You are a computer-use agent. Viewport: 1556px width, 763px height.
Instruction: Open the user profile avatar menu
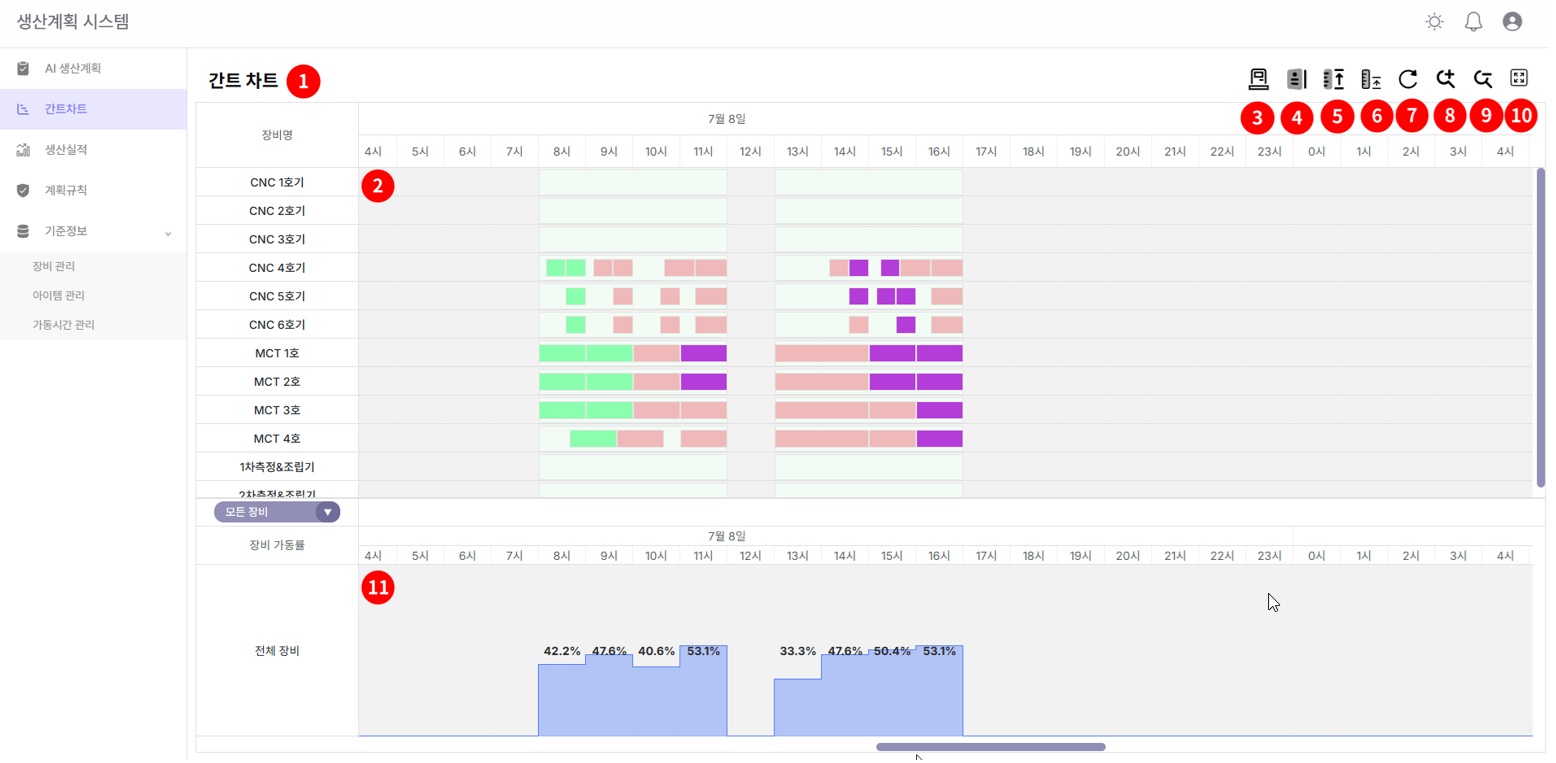point(1511,21)
